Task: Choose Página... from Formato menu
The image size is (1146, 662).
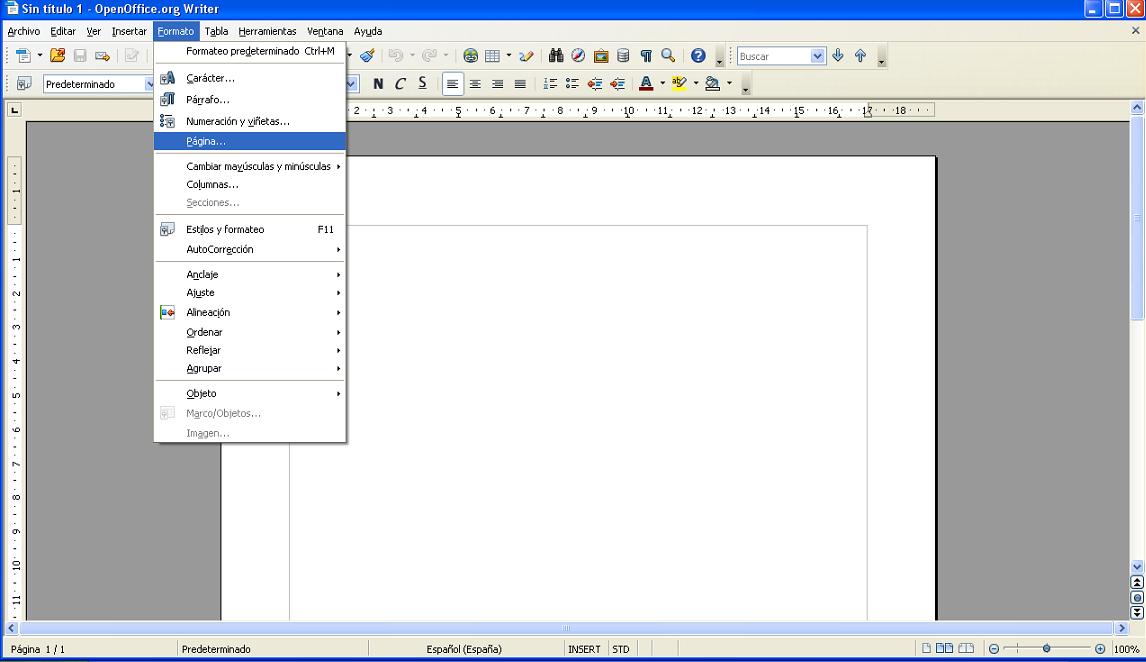Action: pyautogui.click(x=249, y=141)
